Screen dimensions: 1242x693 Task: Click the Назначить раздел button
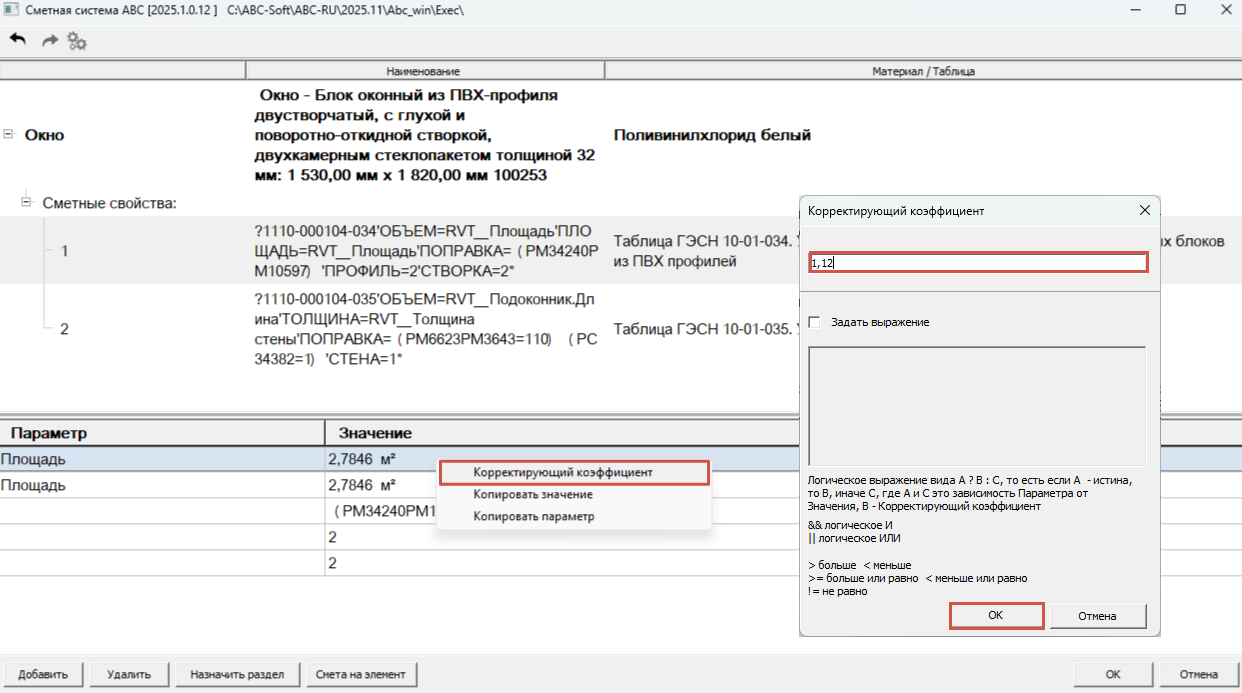[238, 674]
